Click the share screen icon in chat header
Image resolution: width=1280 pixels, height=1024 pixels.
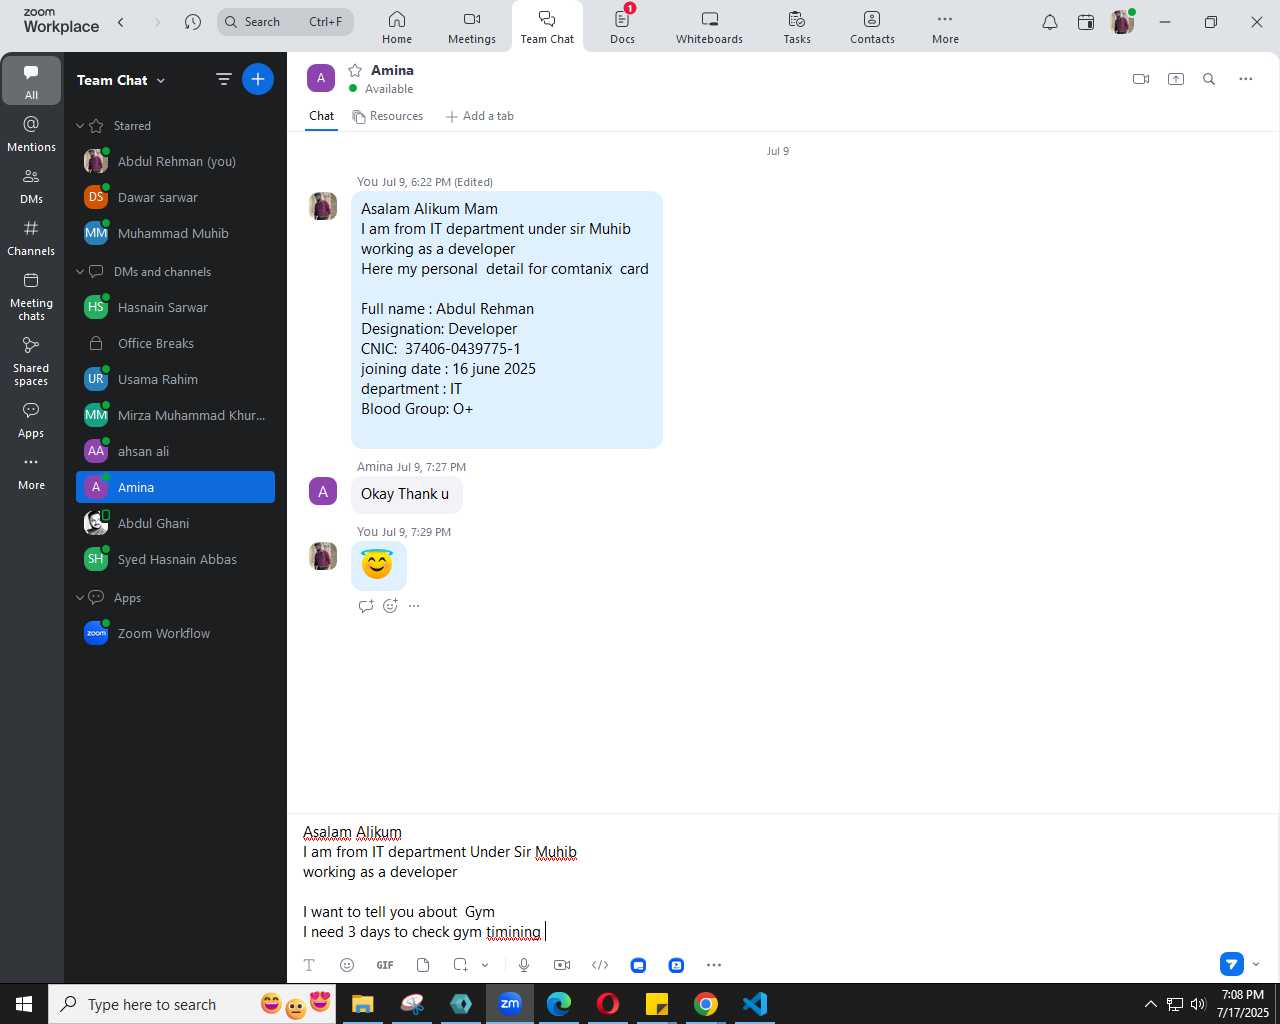point(1176,79)
